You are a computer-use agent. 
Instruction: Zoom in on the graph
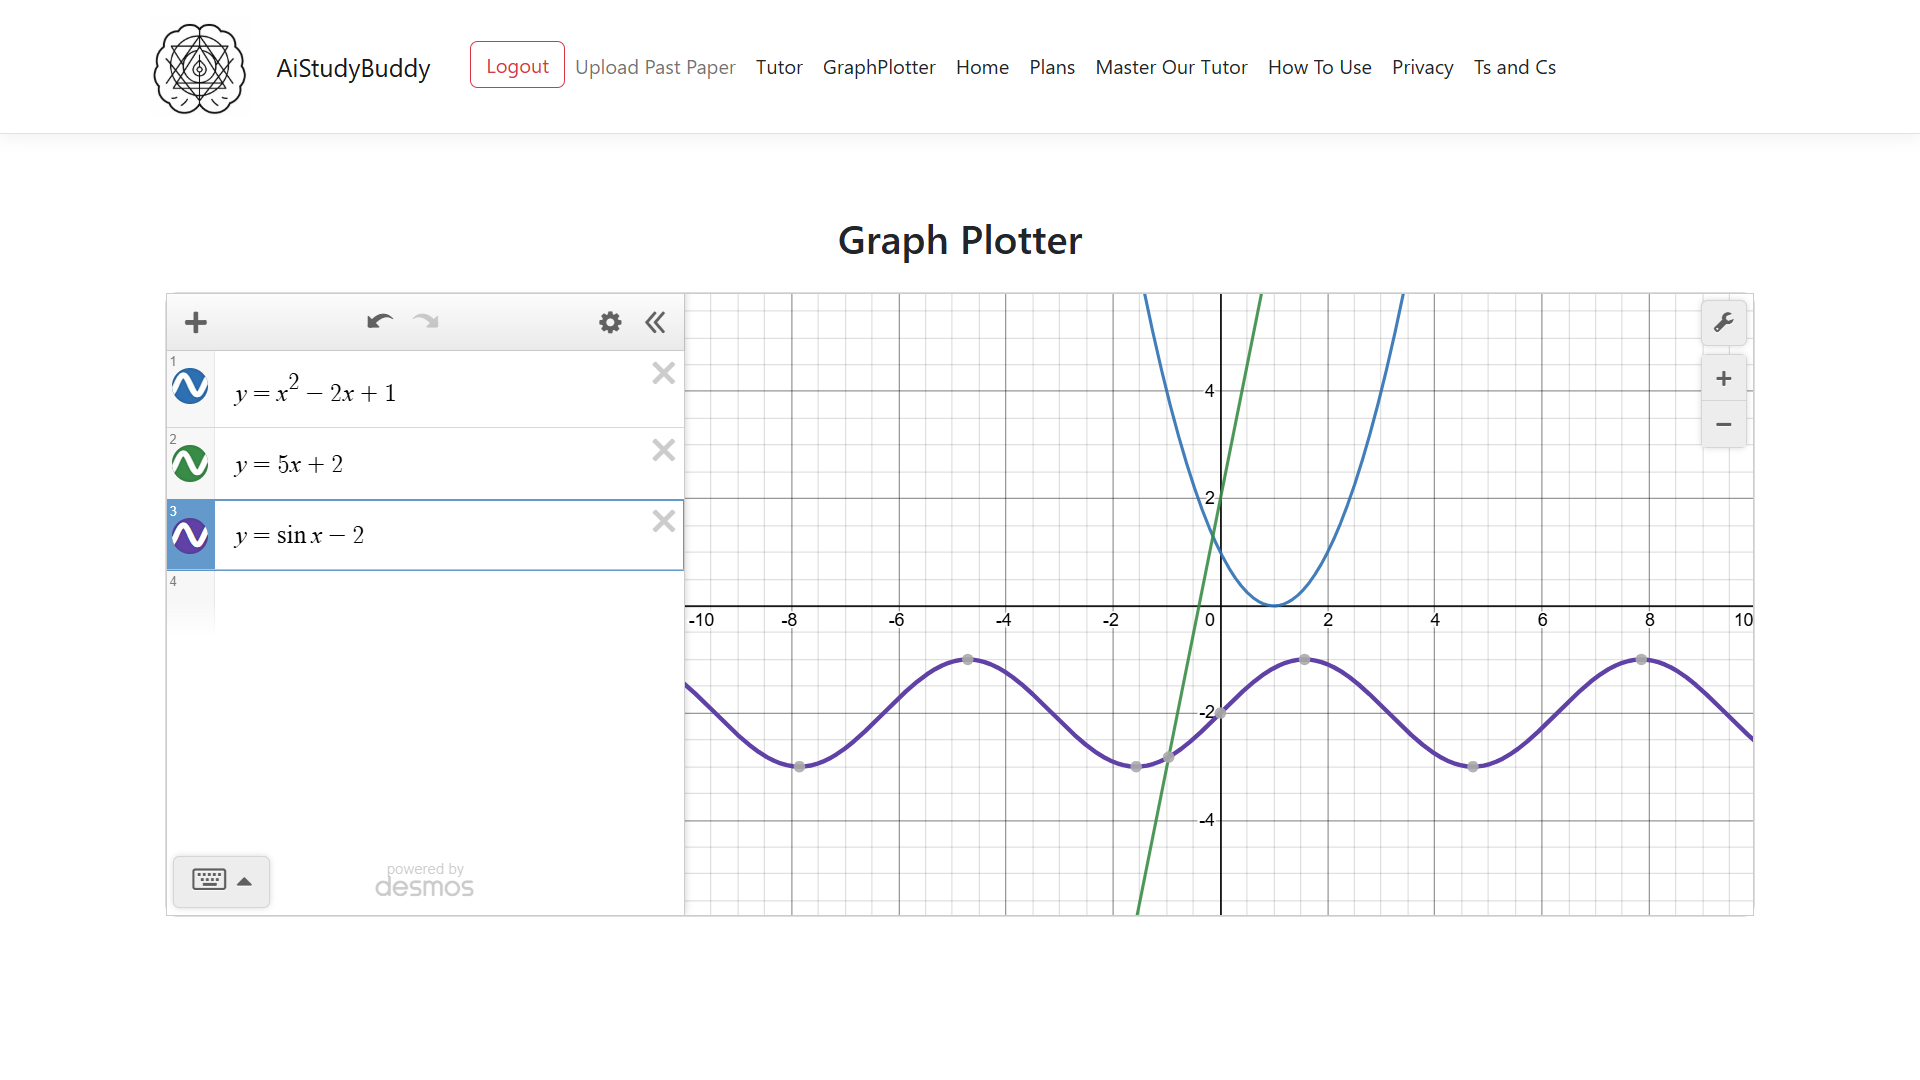[1723, 378]
